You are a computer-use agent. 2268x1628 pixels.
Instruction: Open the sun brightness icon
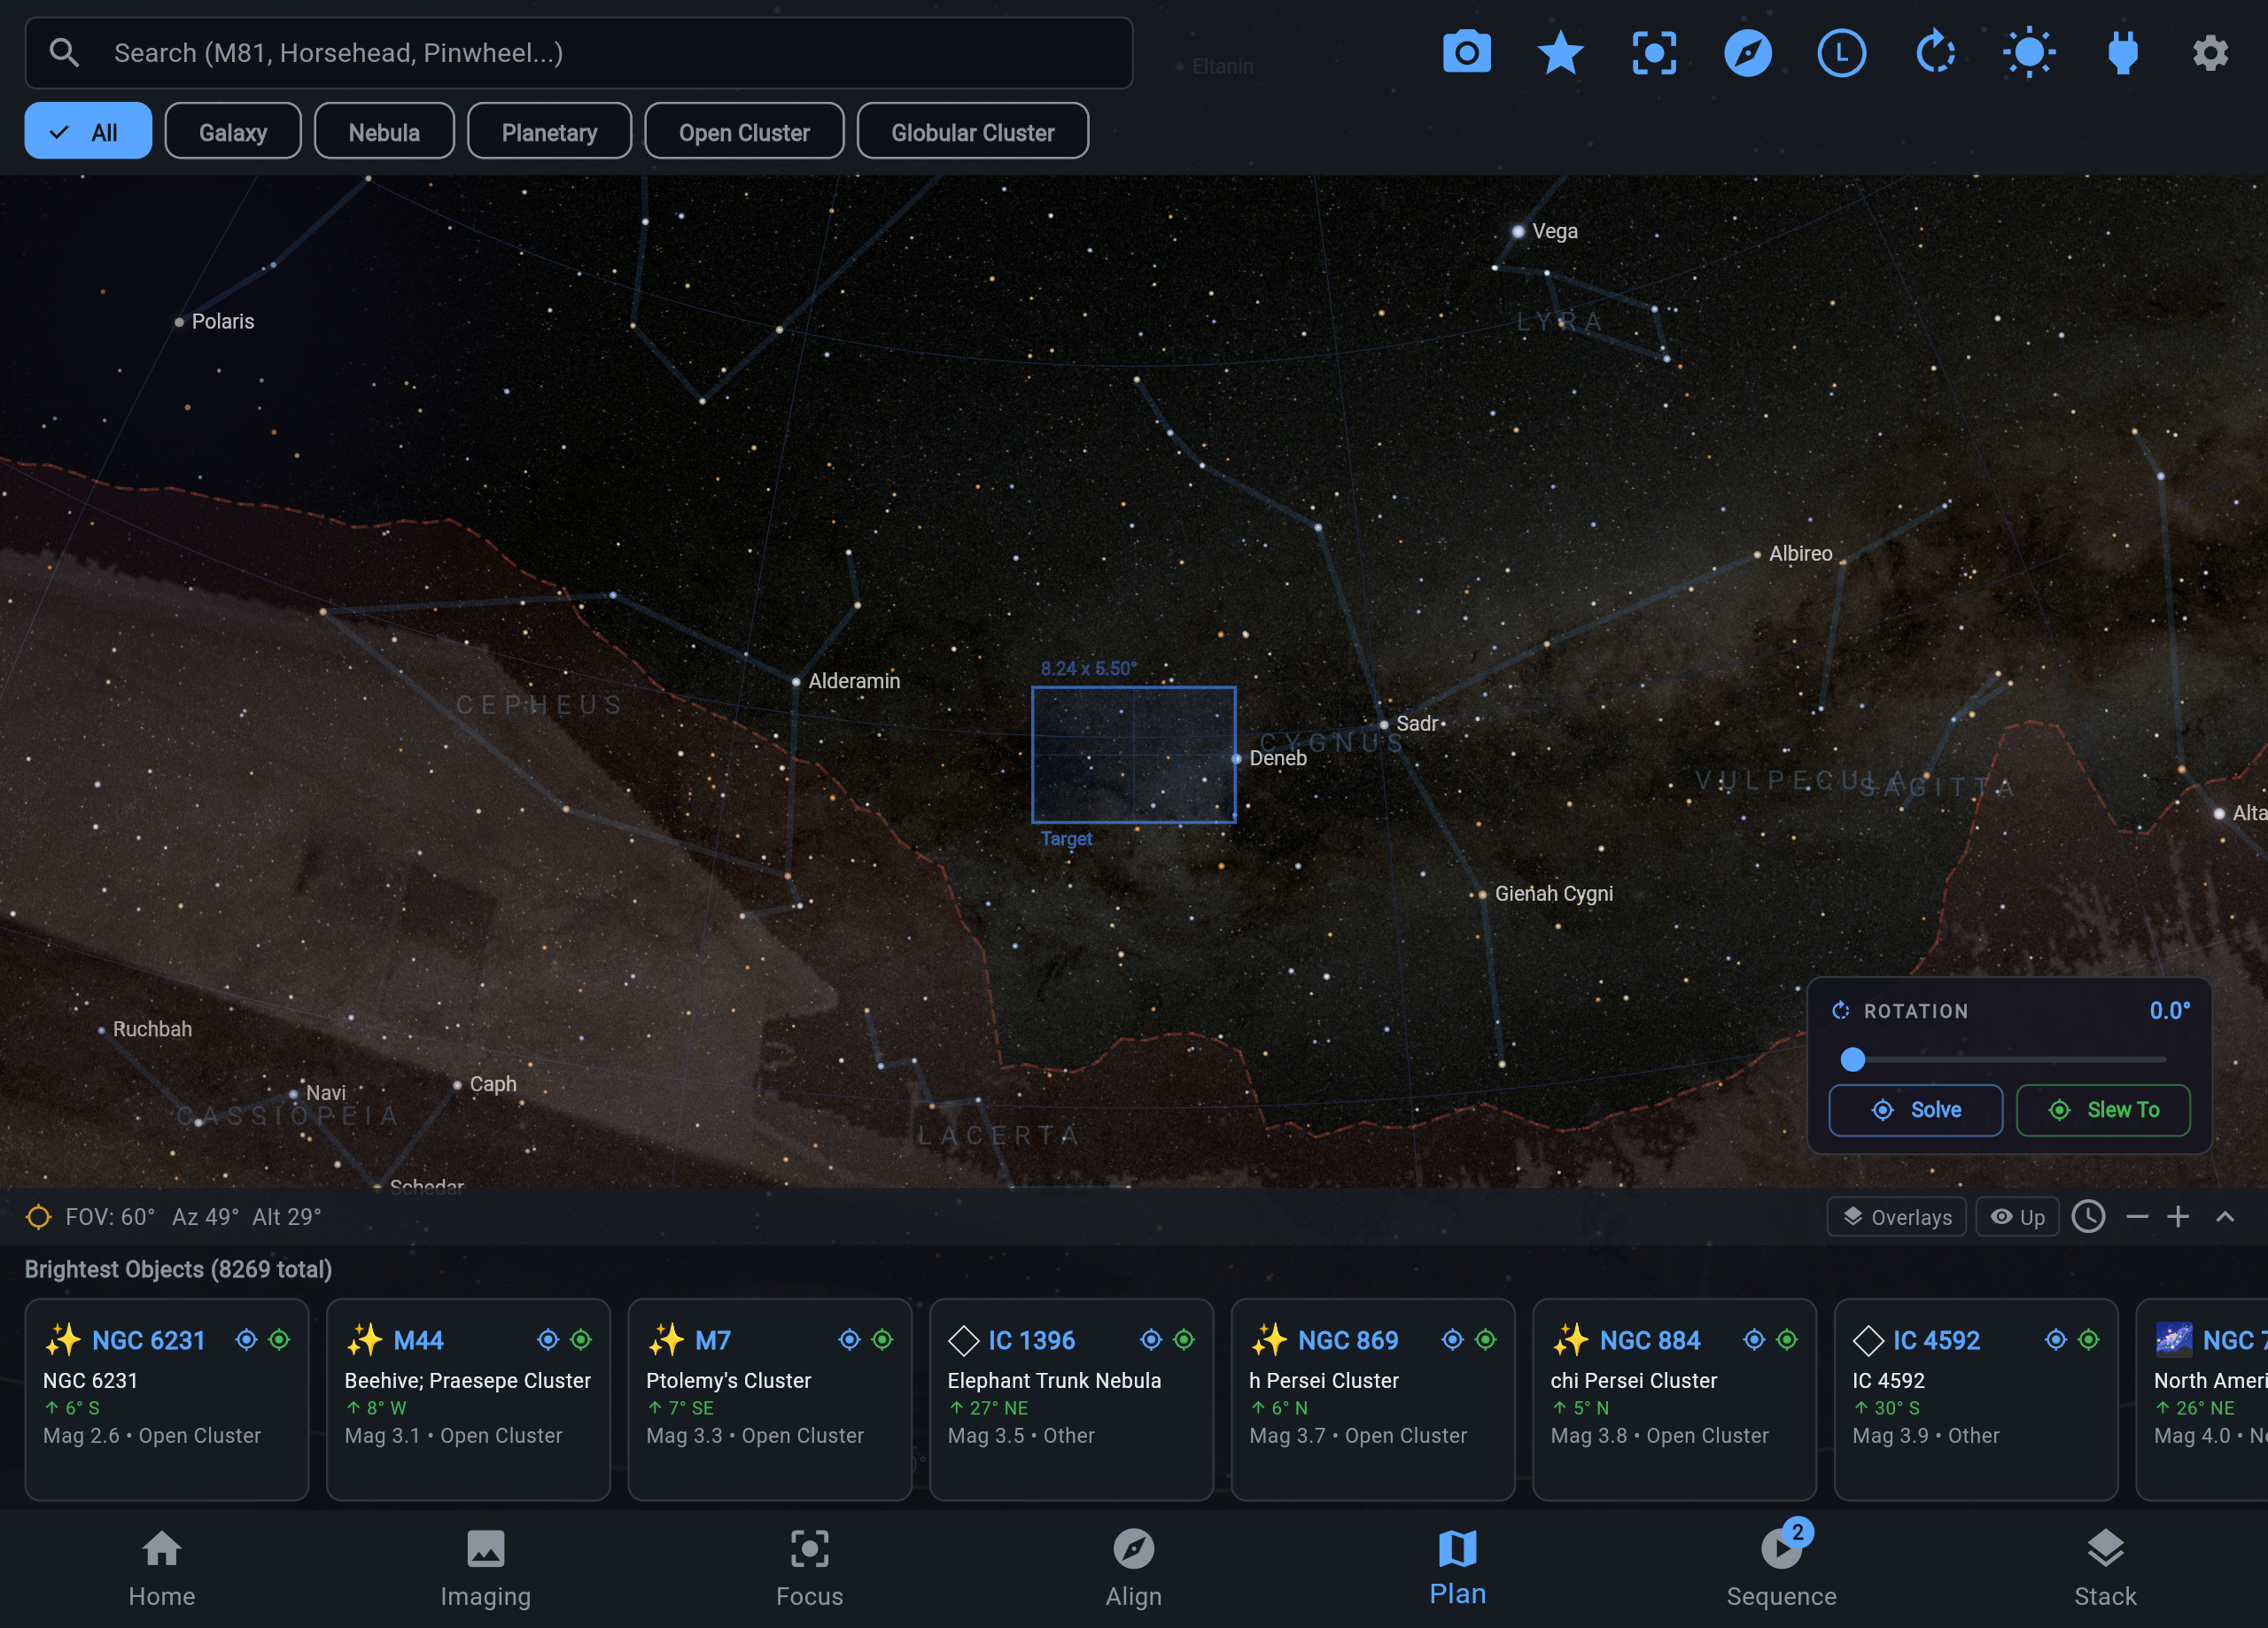click(x=2029, y=52)
